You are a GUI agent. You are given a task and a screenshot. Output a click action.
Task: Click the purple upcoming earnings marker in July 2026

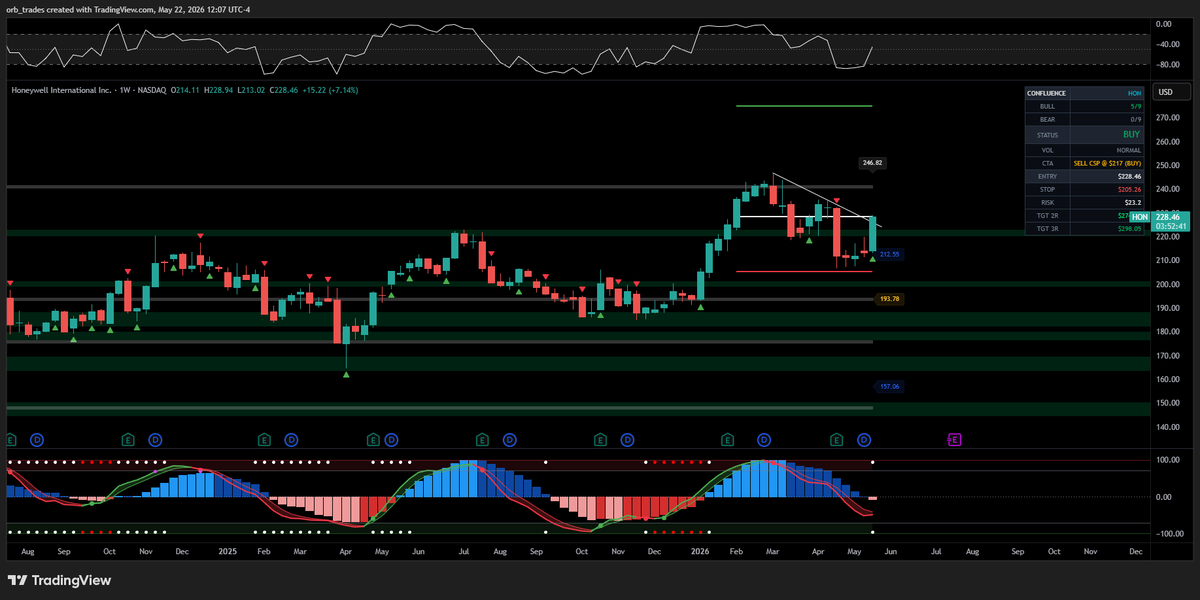pyautogui.click(x=954, y=439)
